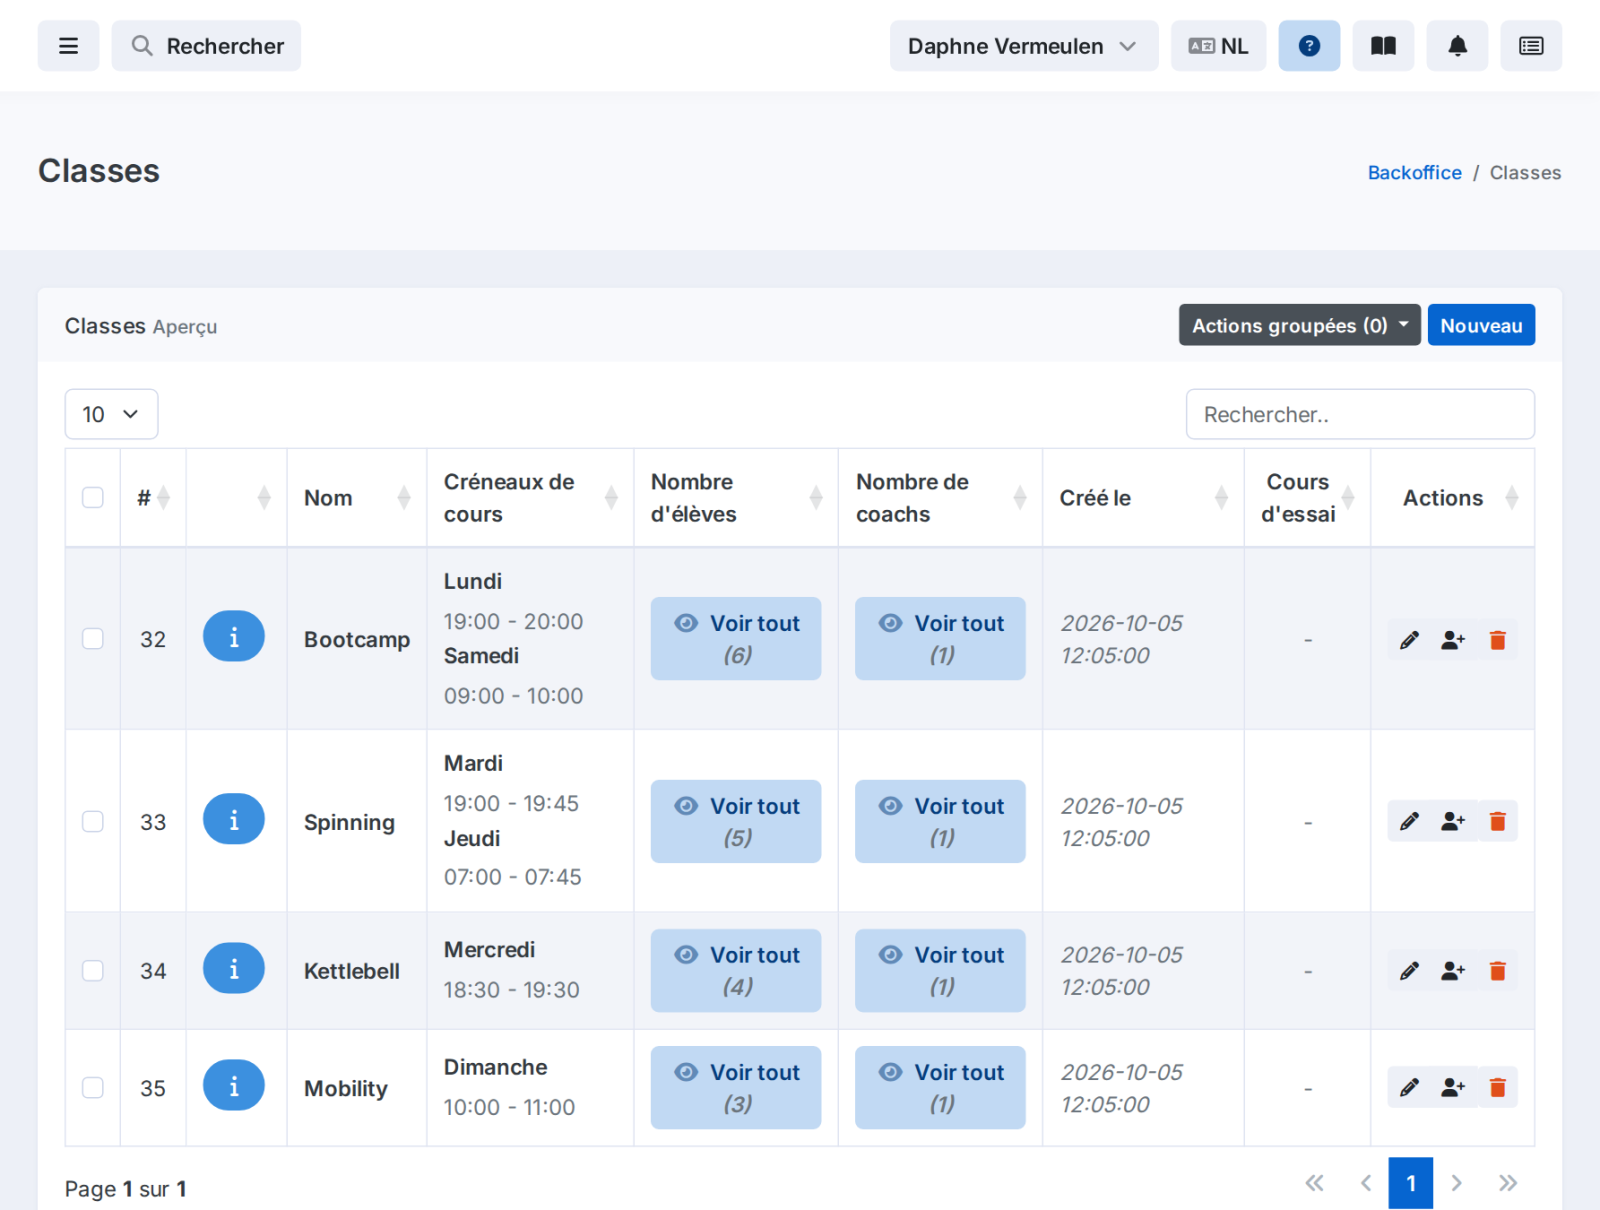The height and width of the screenshot is (1210, 1600).
Task: Add a student to the Mobility class
Action: point(1453,1088)
